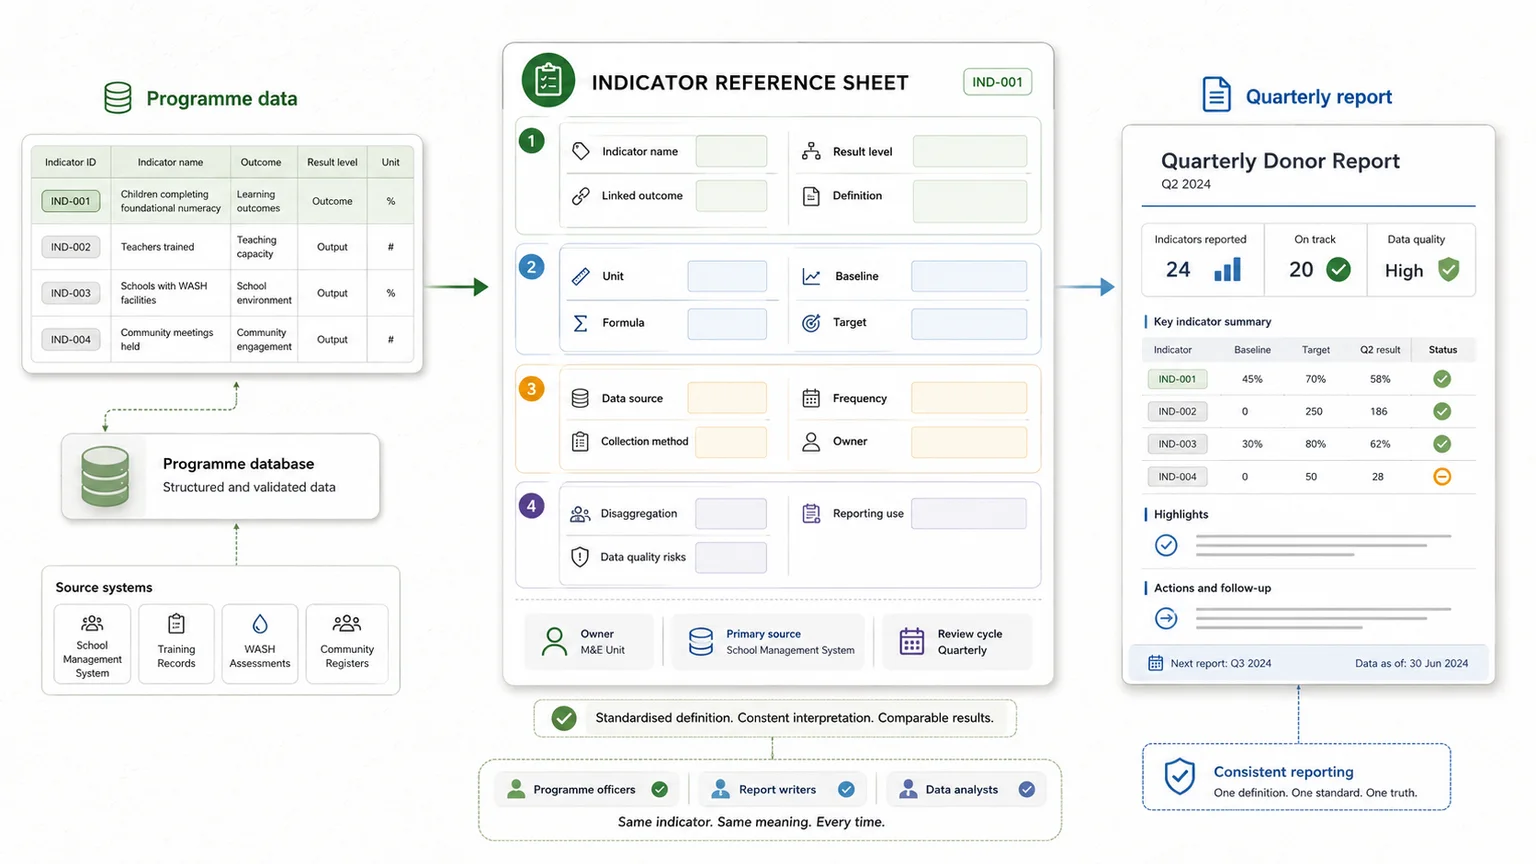The height and width of the screenshot is (864, 1536).
Task: Toggle the Data analysts checkmark
Action: (x=1027, y=789)
